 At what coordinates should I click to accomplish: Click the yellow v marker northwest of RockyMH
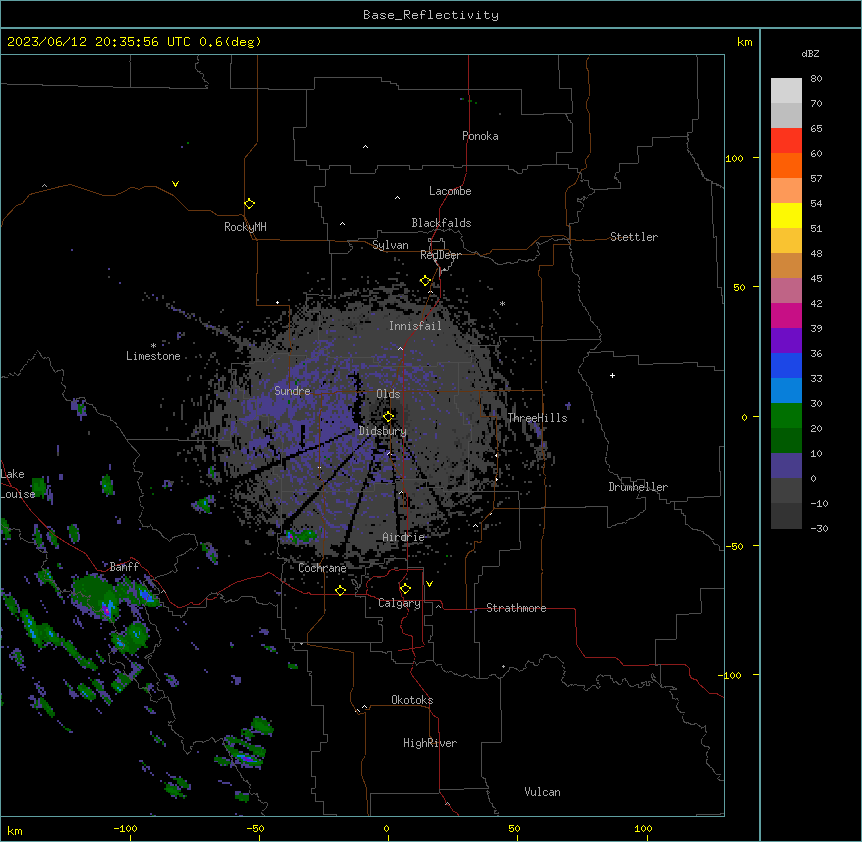click(175, 184)
